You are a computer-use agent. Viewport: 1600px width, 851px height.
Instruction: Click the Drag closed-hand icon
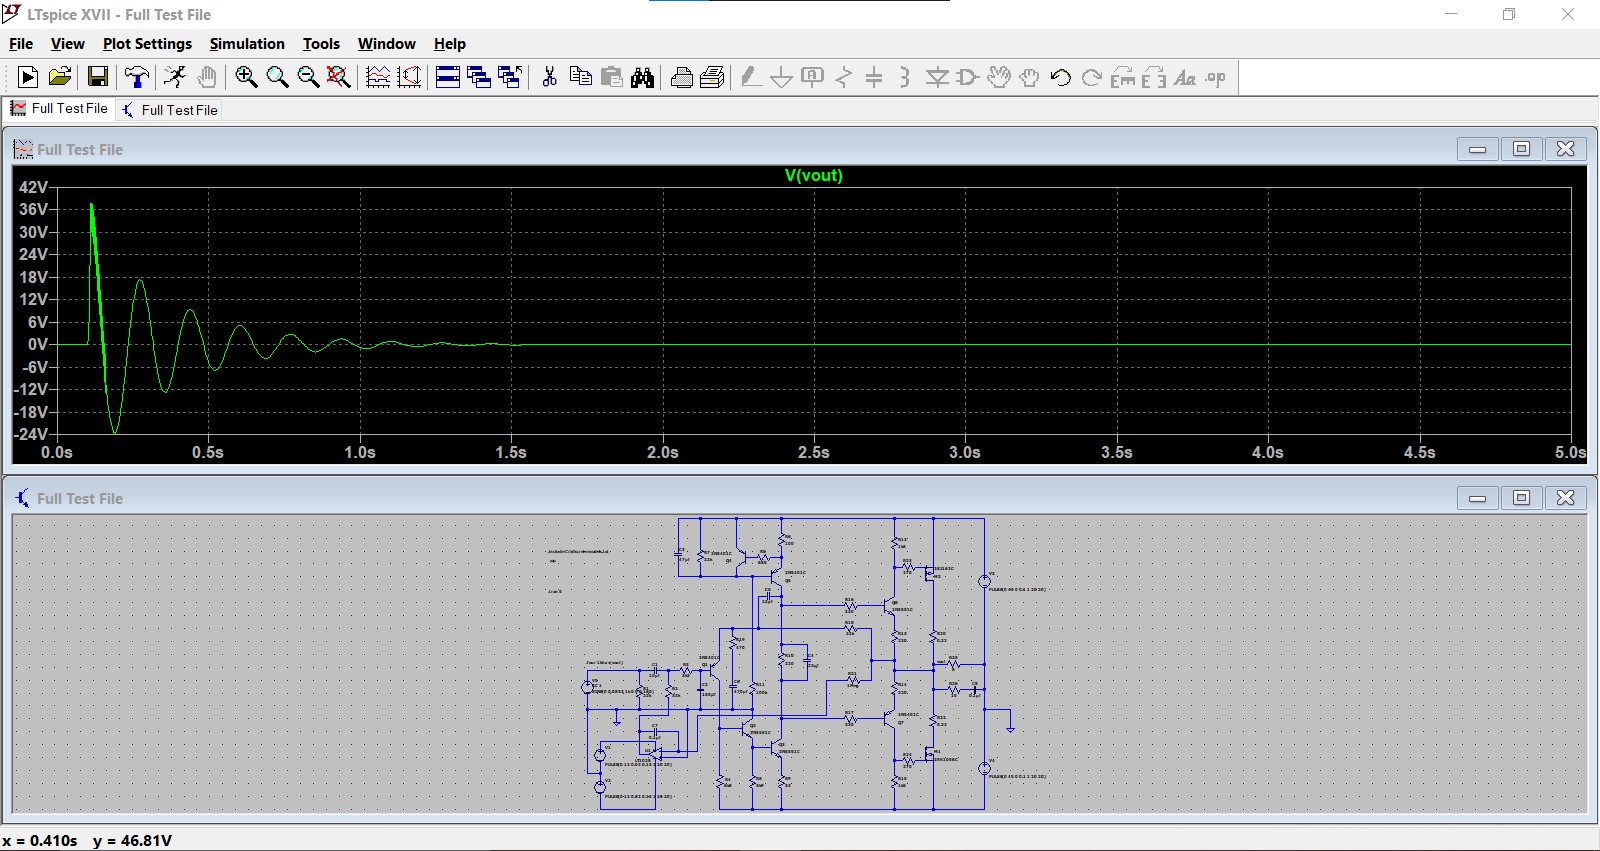[x=1030, y=77]
